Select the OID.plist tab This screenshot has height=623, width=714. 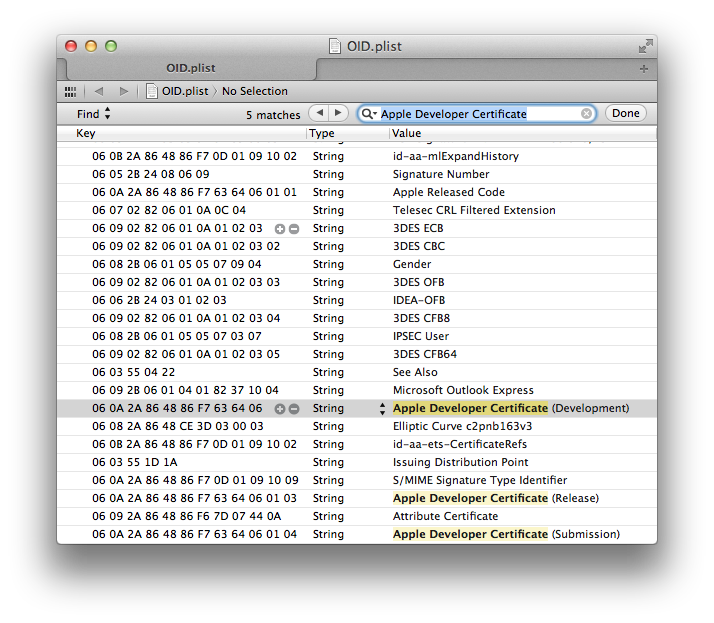(190, 69)
